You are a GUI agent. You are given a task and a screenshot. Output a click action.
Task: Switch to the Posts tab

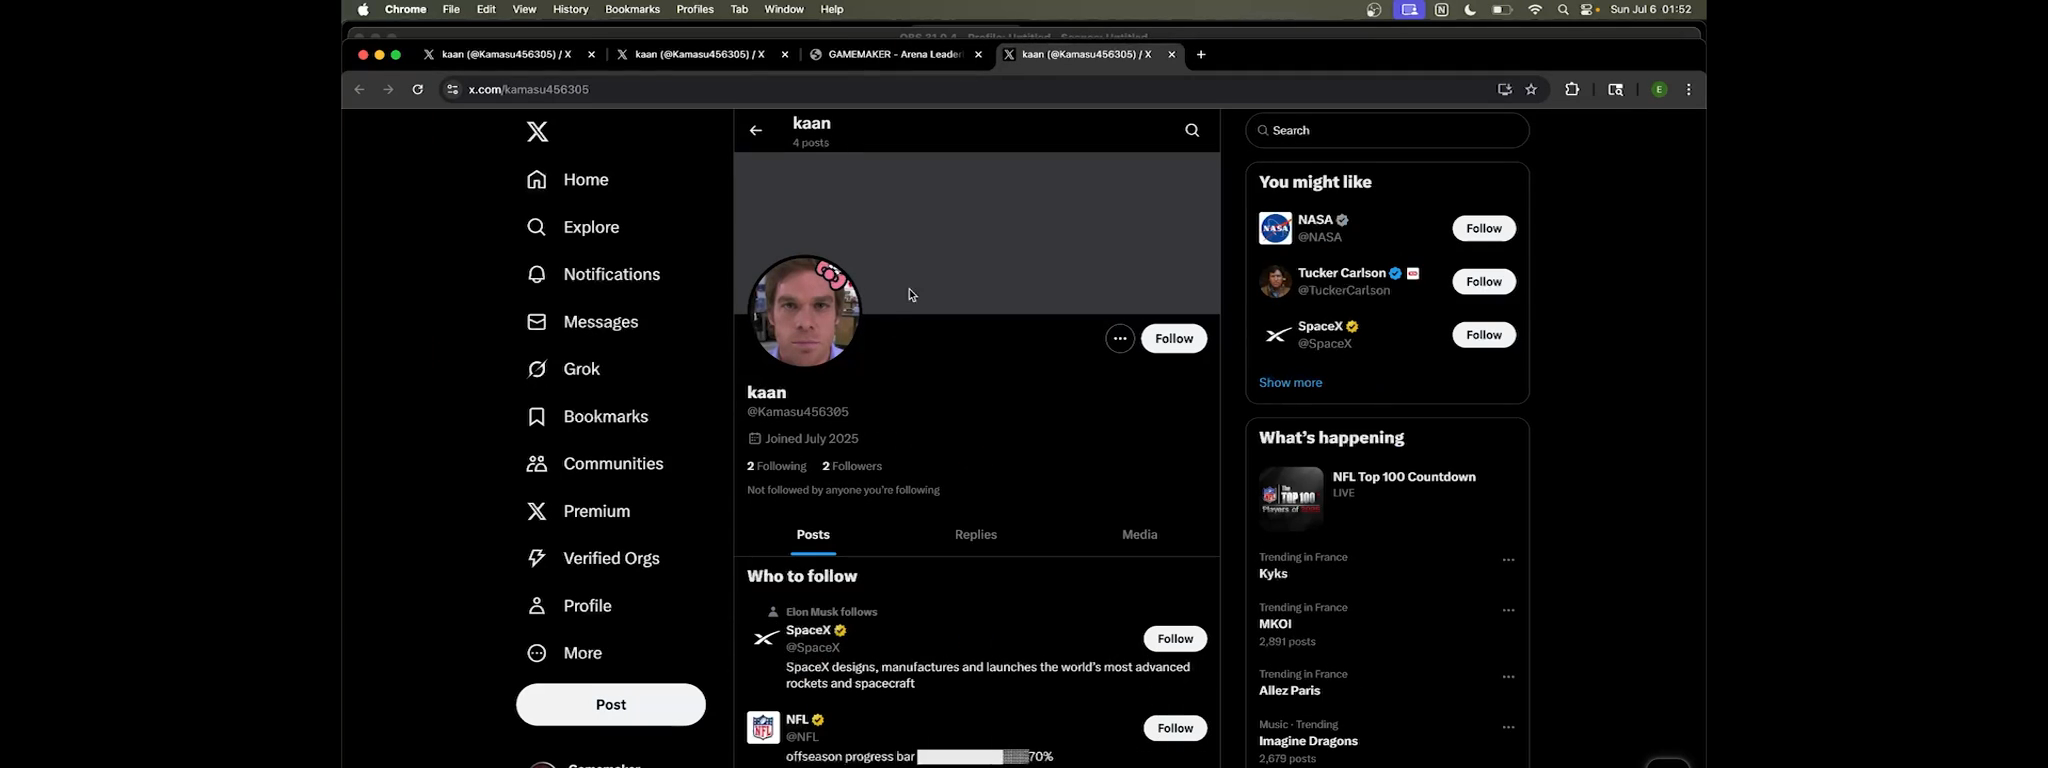pos(813,535)
